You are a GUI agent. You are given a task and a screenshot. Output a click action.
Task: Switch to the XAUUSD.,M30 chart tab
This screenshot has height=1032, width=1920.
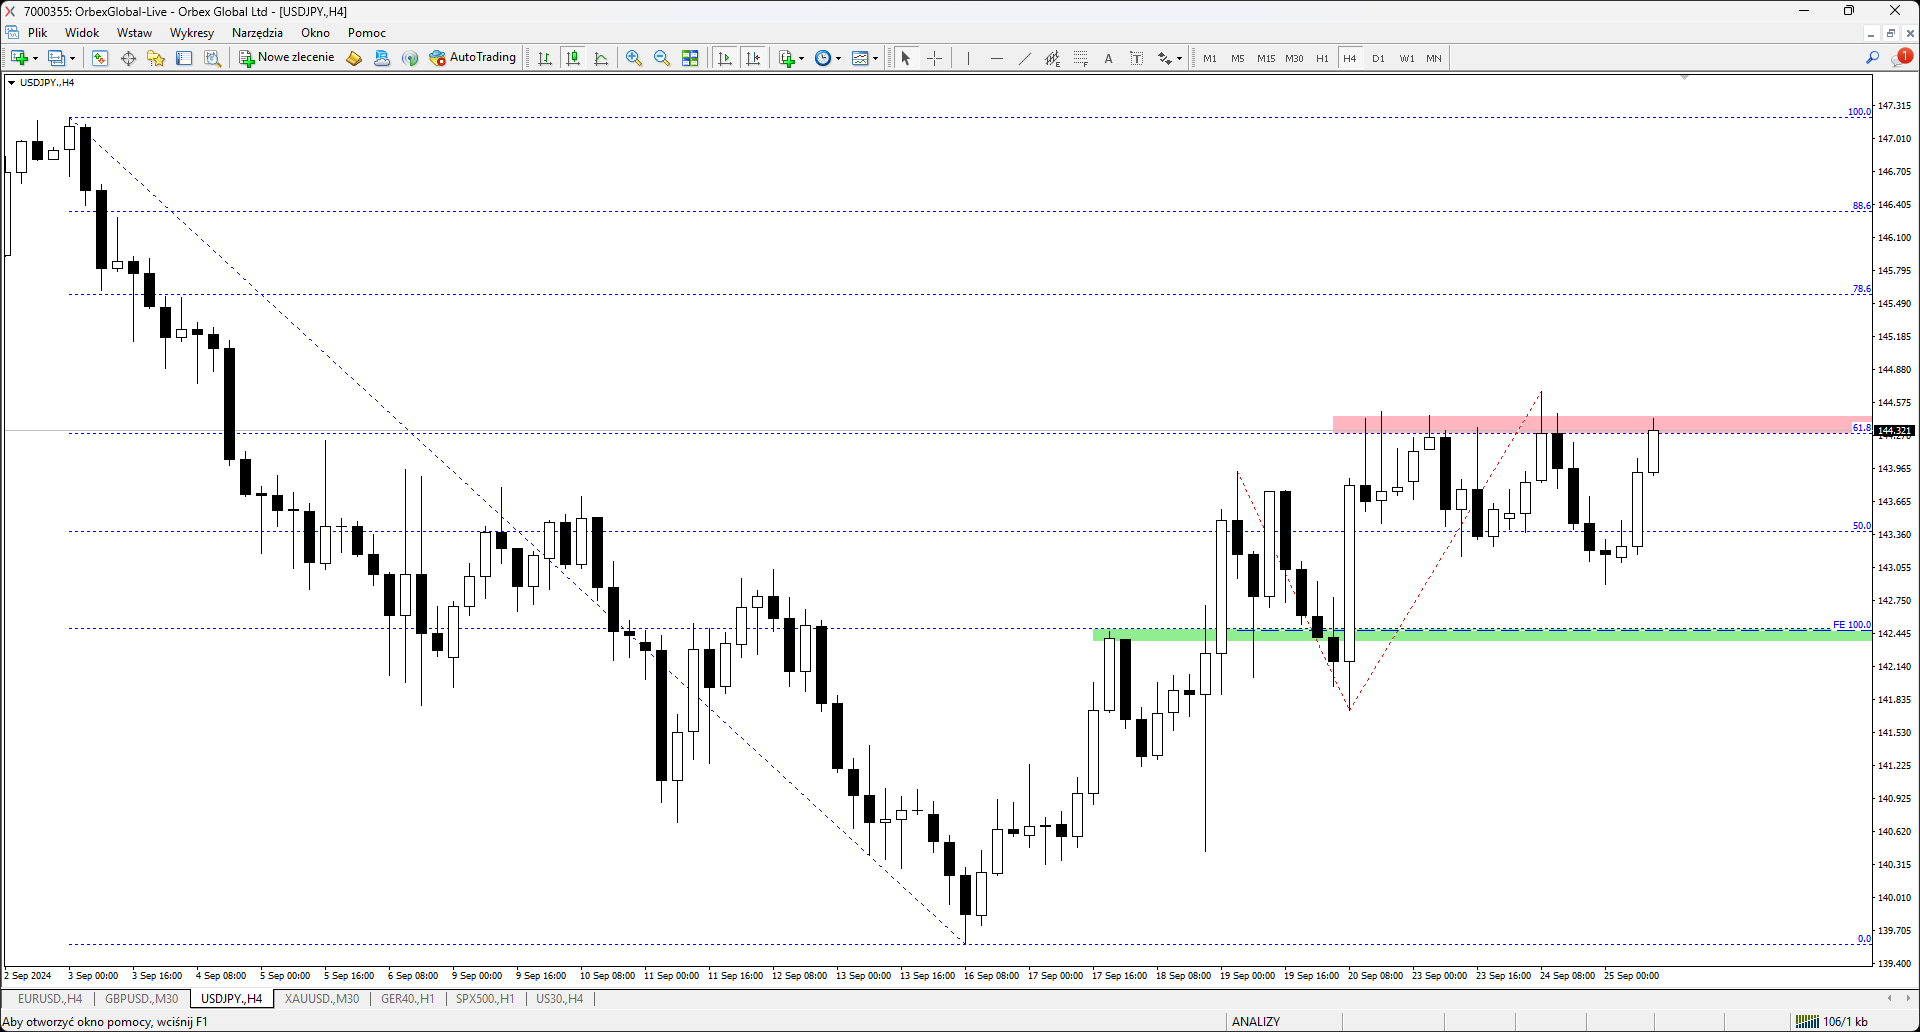(x=322, y=999)
